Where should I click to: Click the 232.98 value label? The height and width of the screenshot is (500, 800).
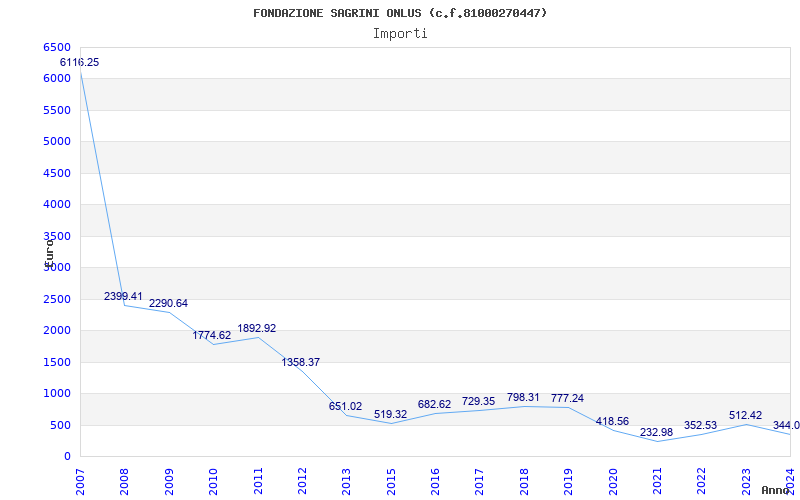point(657,433)
